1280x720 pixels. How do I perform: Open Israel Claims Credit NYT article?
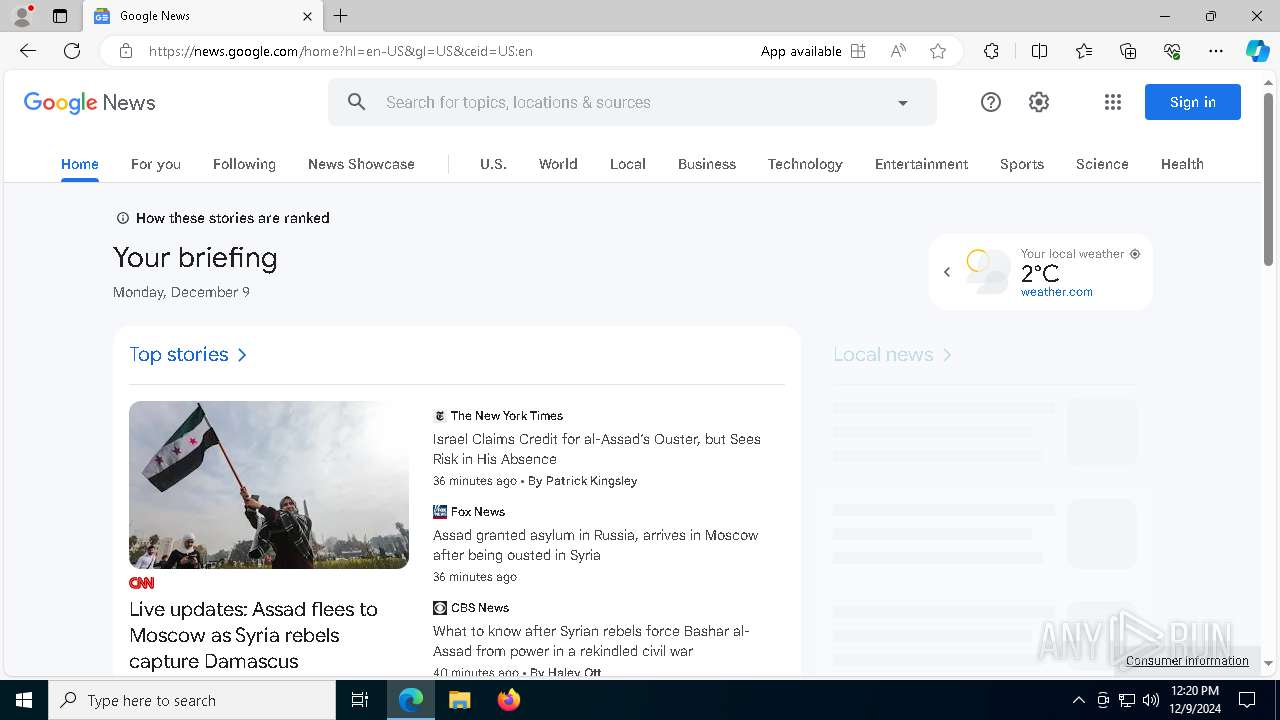[x=597, y=449]
